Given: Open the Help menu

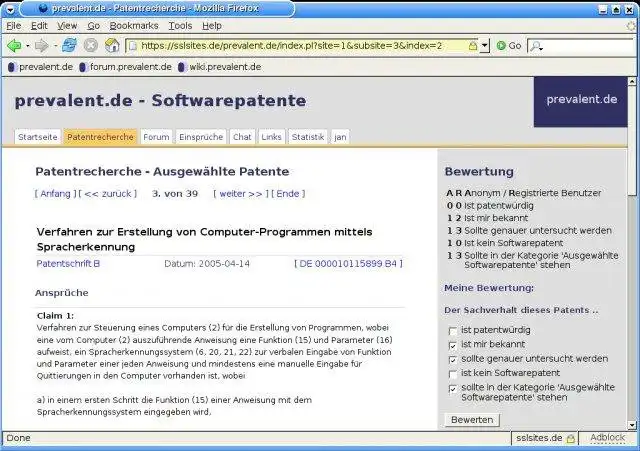Looking at the screenshot, I should pyautogui.click(x=212, y=26).
